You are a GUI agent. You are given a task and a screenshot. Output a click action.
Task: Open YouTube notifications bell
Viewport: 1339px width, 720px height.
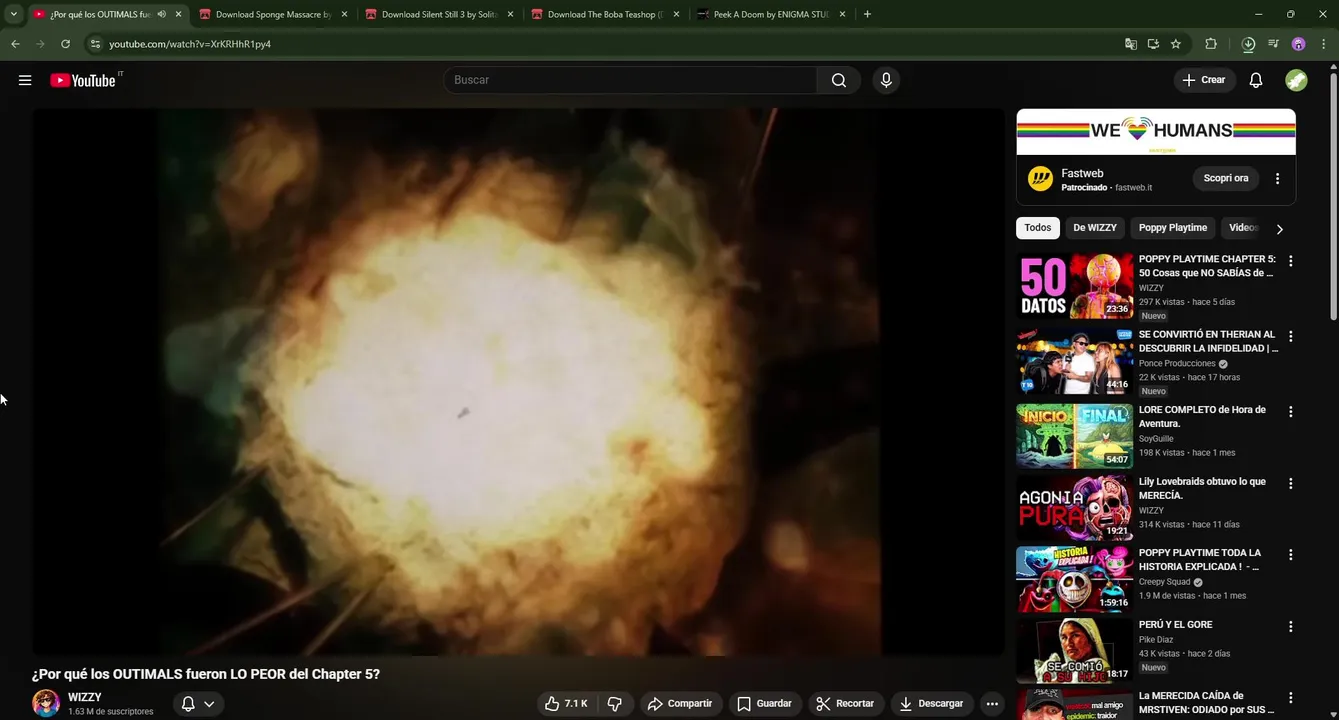(x=1256, y=80)
